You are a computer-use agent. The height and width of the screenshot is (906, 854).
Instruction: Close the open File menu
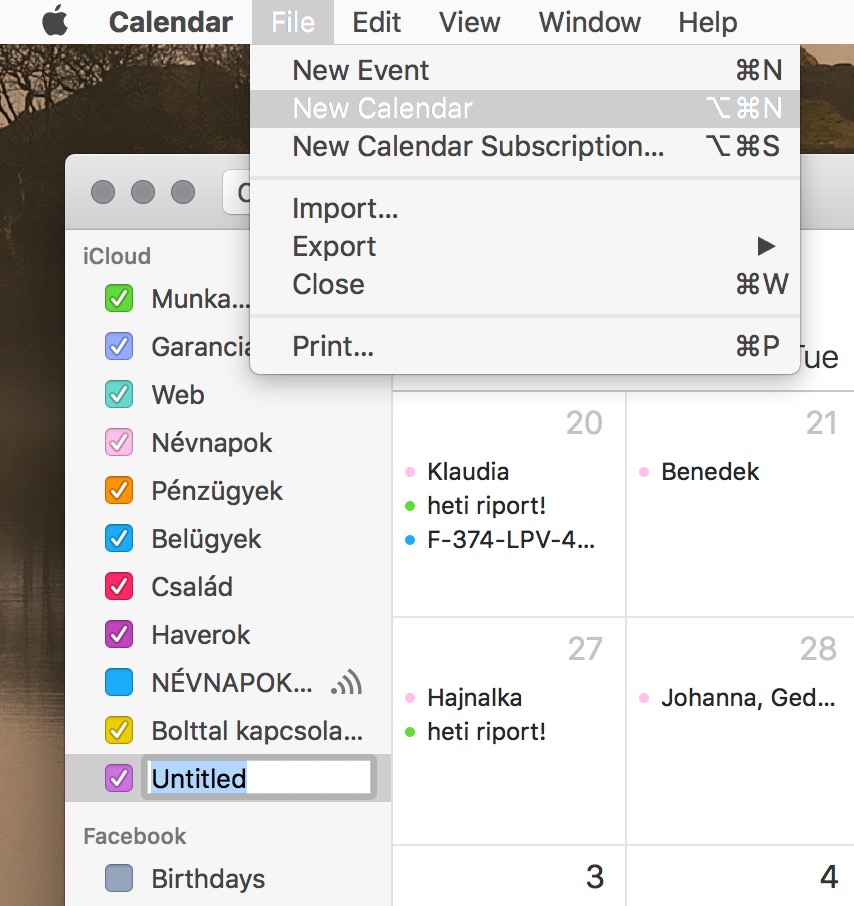pos(293,22)
